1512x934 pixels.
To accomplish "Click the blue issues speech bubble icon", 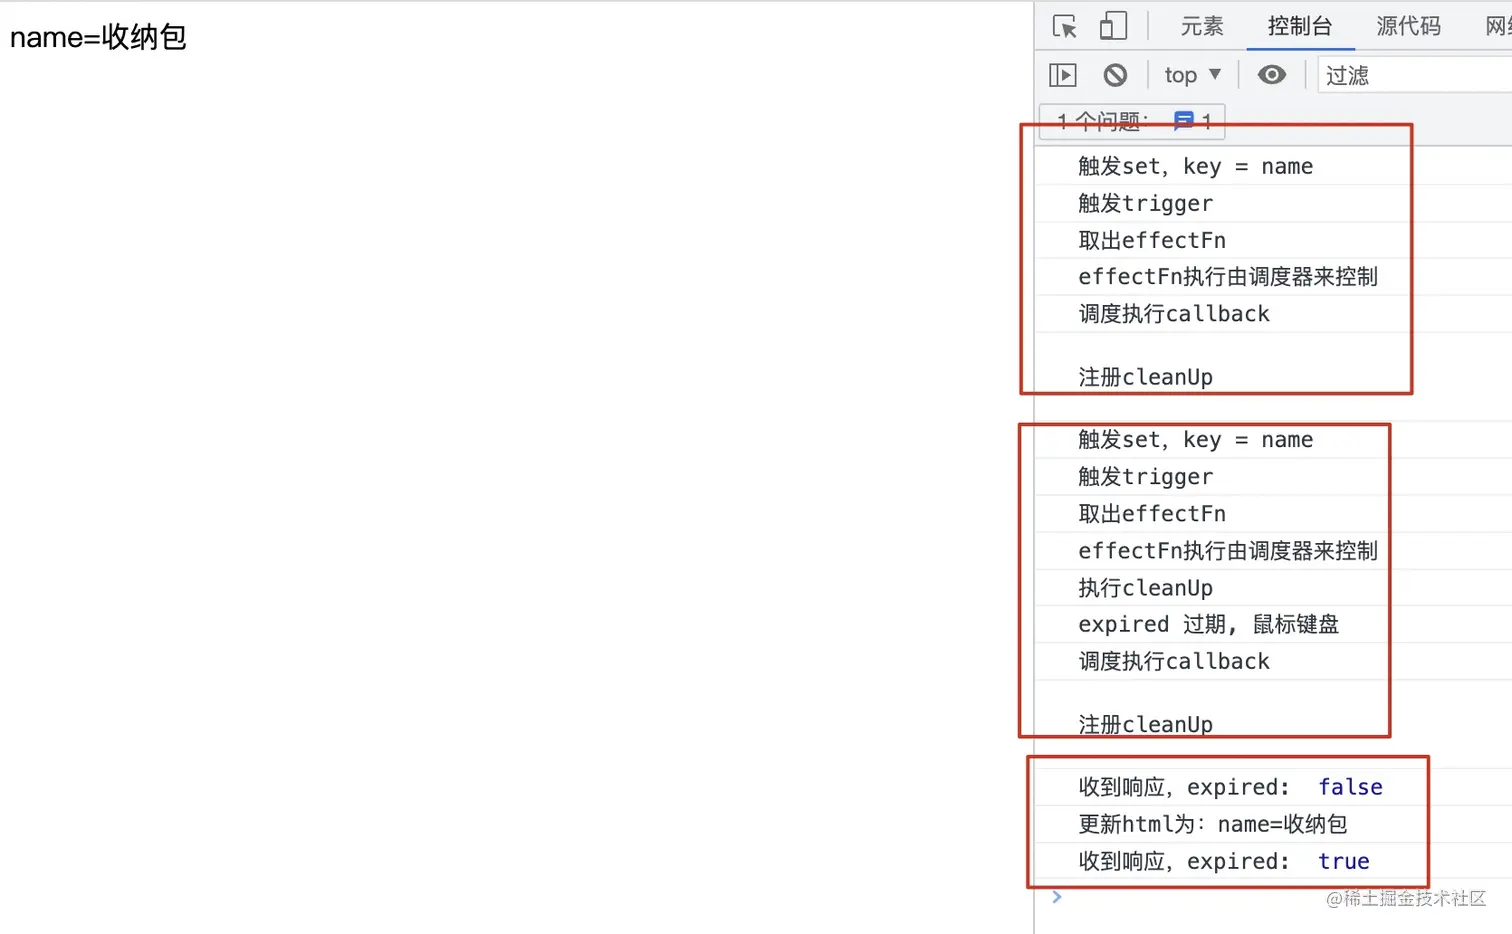I will tap(1184, 120).
